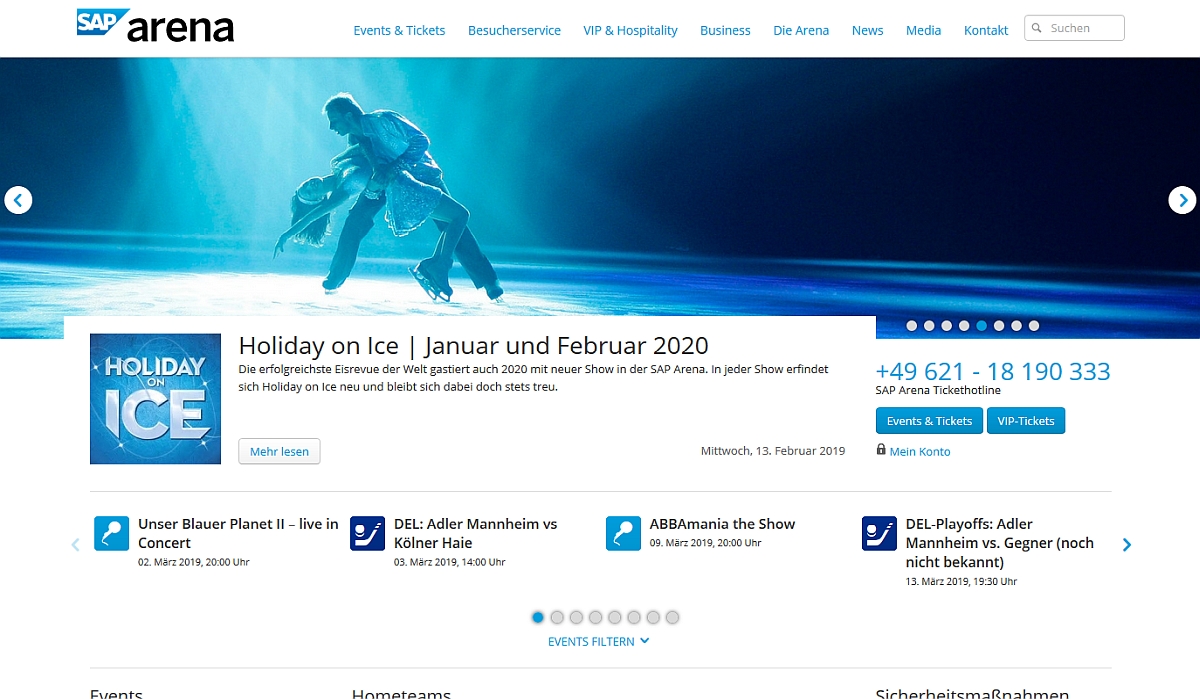Image resolution: width=1200 pixels, height=699 pixels.
Task: Open Unser Blauer Planet II event title
Action: 238,533
